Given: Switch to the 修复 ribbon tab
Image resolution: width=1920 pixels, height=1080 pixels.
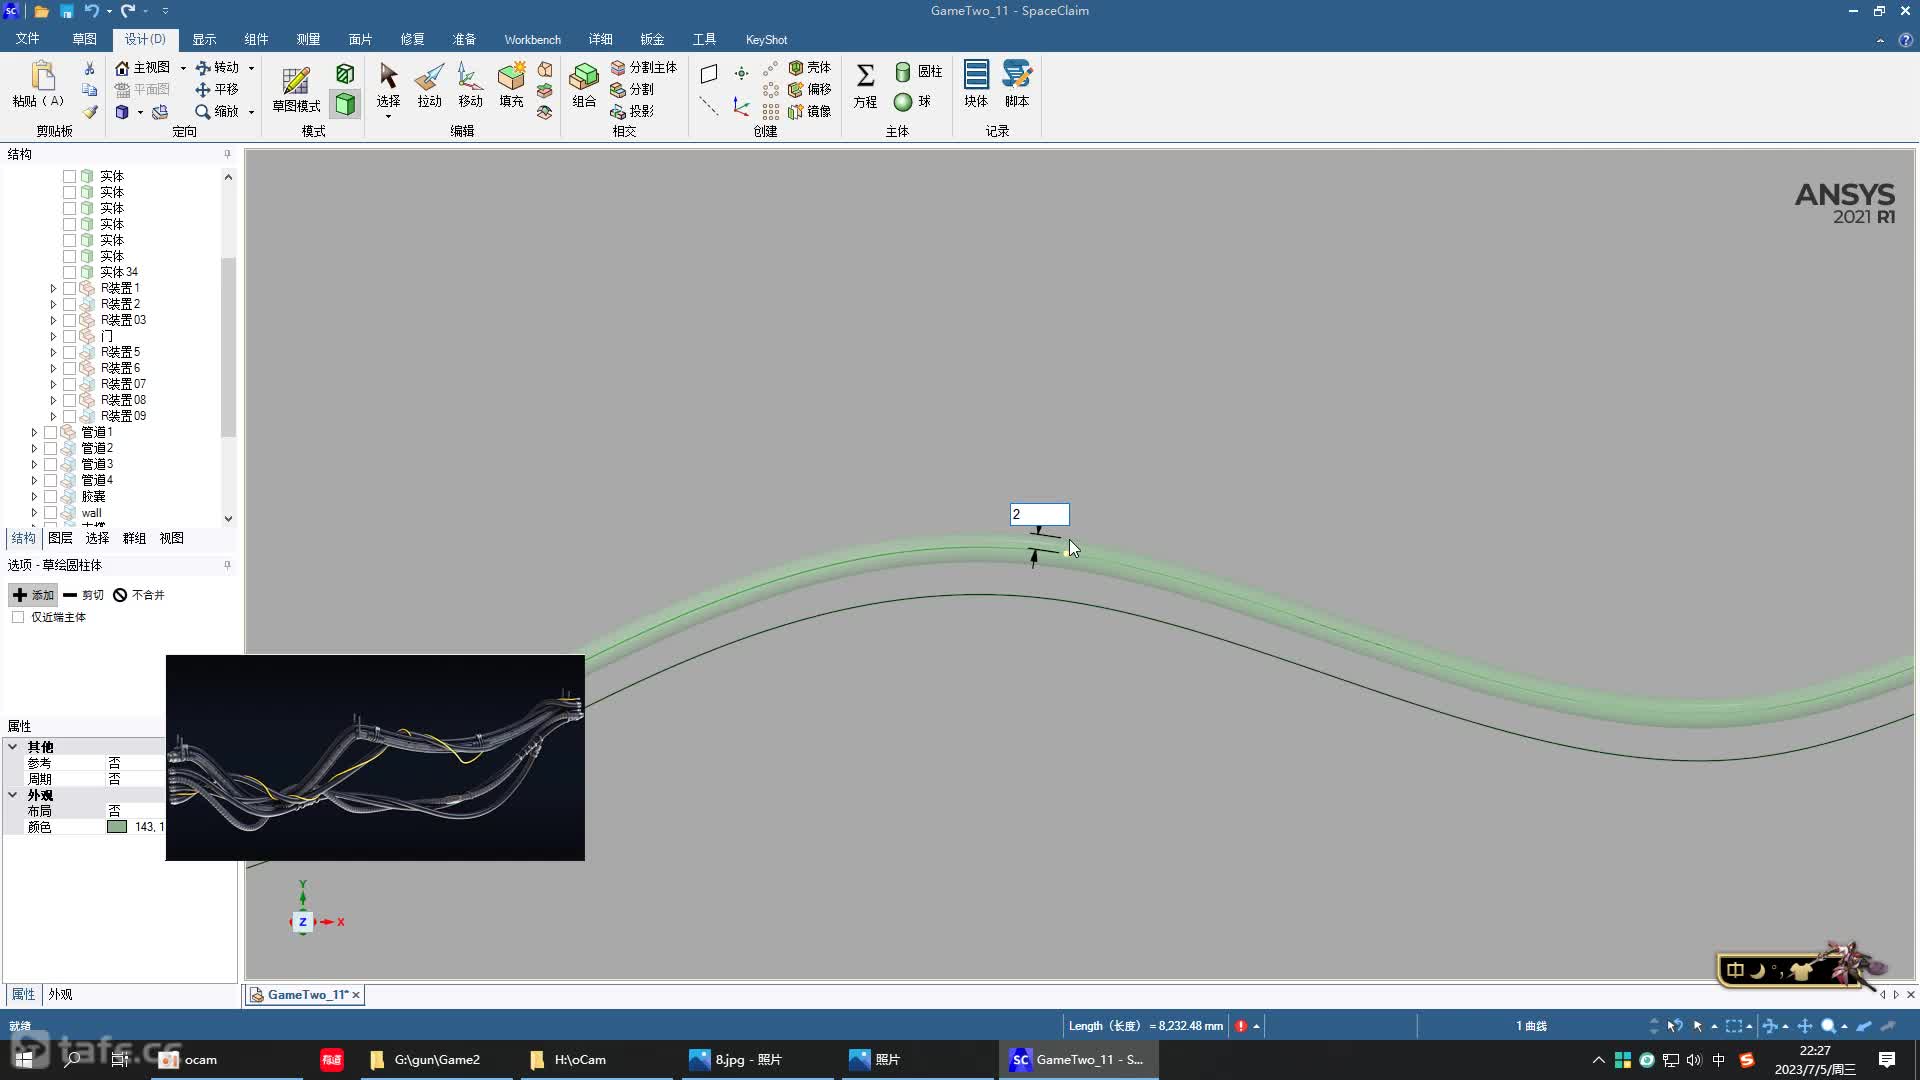Looking at the screenshot, I should 412,39.
